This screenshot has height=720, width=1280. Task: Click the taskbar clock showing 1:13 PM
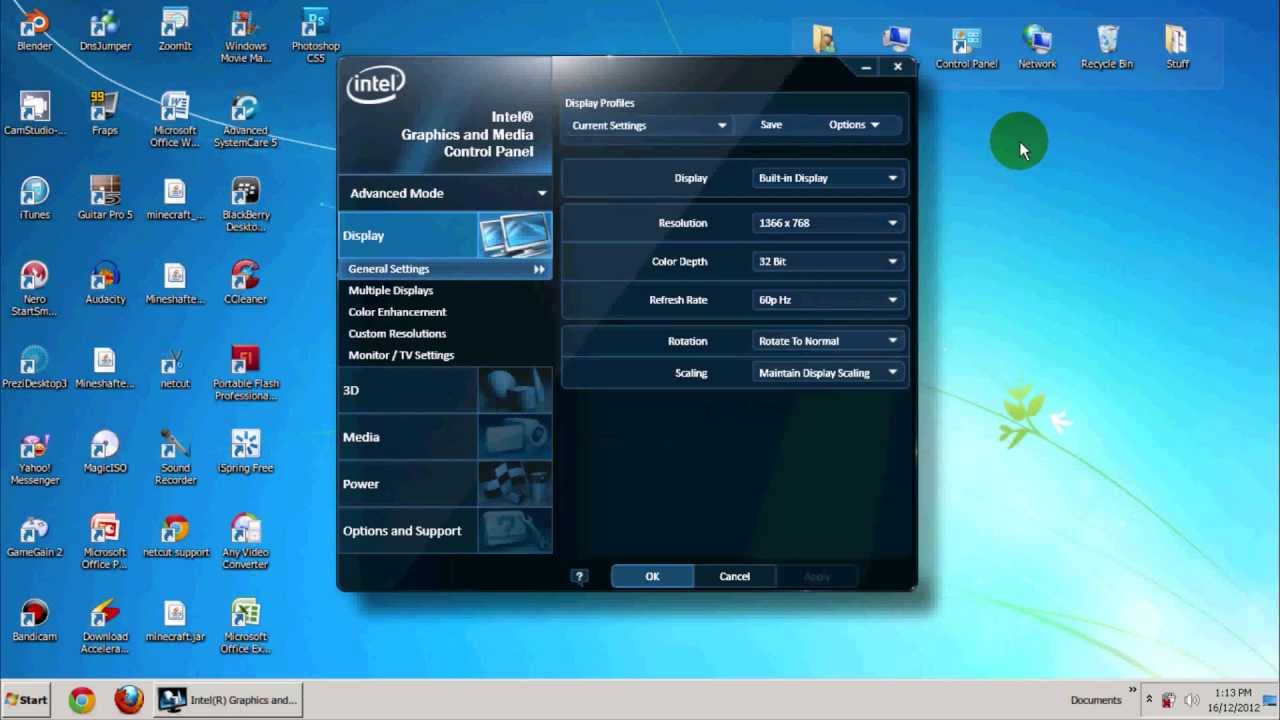[x=1233, y=700]
